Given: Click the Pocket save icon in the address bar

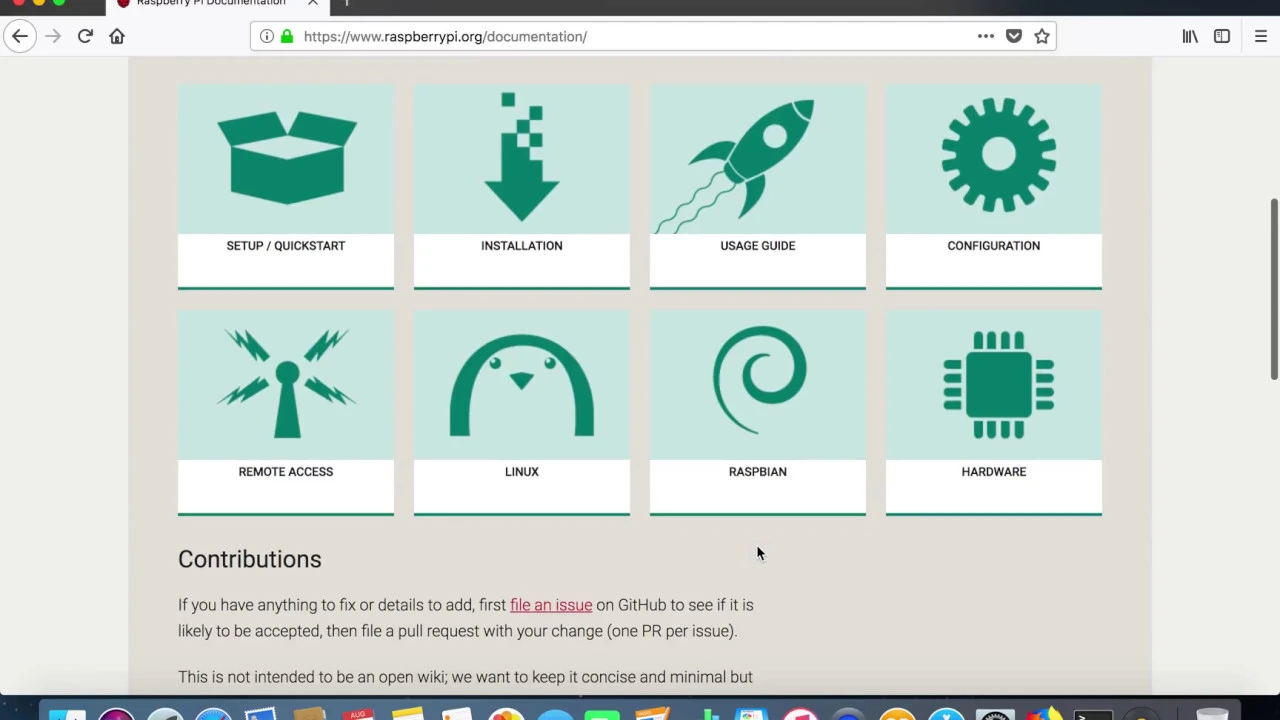Looking at the screenshot, I should click(1014, 36).
